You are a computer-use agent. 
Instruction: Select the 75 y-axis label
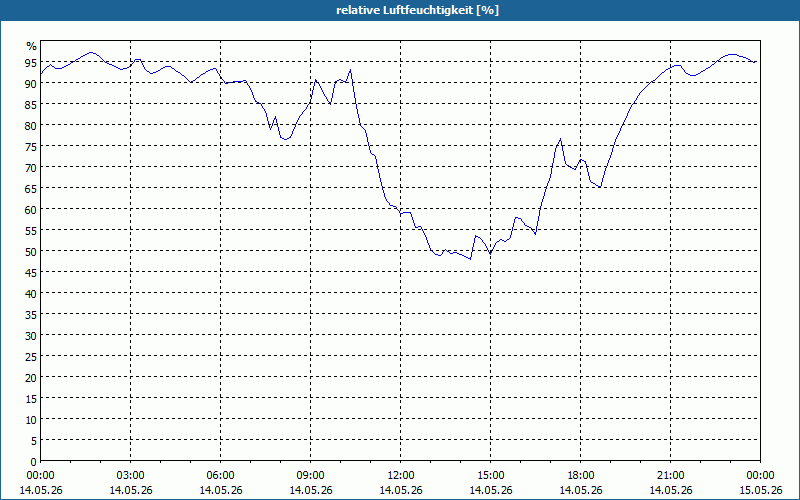pos(31,146)
